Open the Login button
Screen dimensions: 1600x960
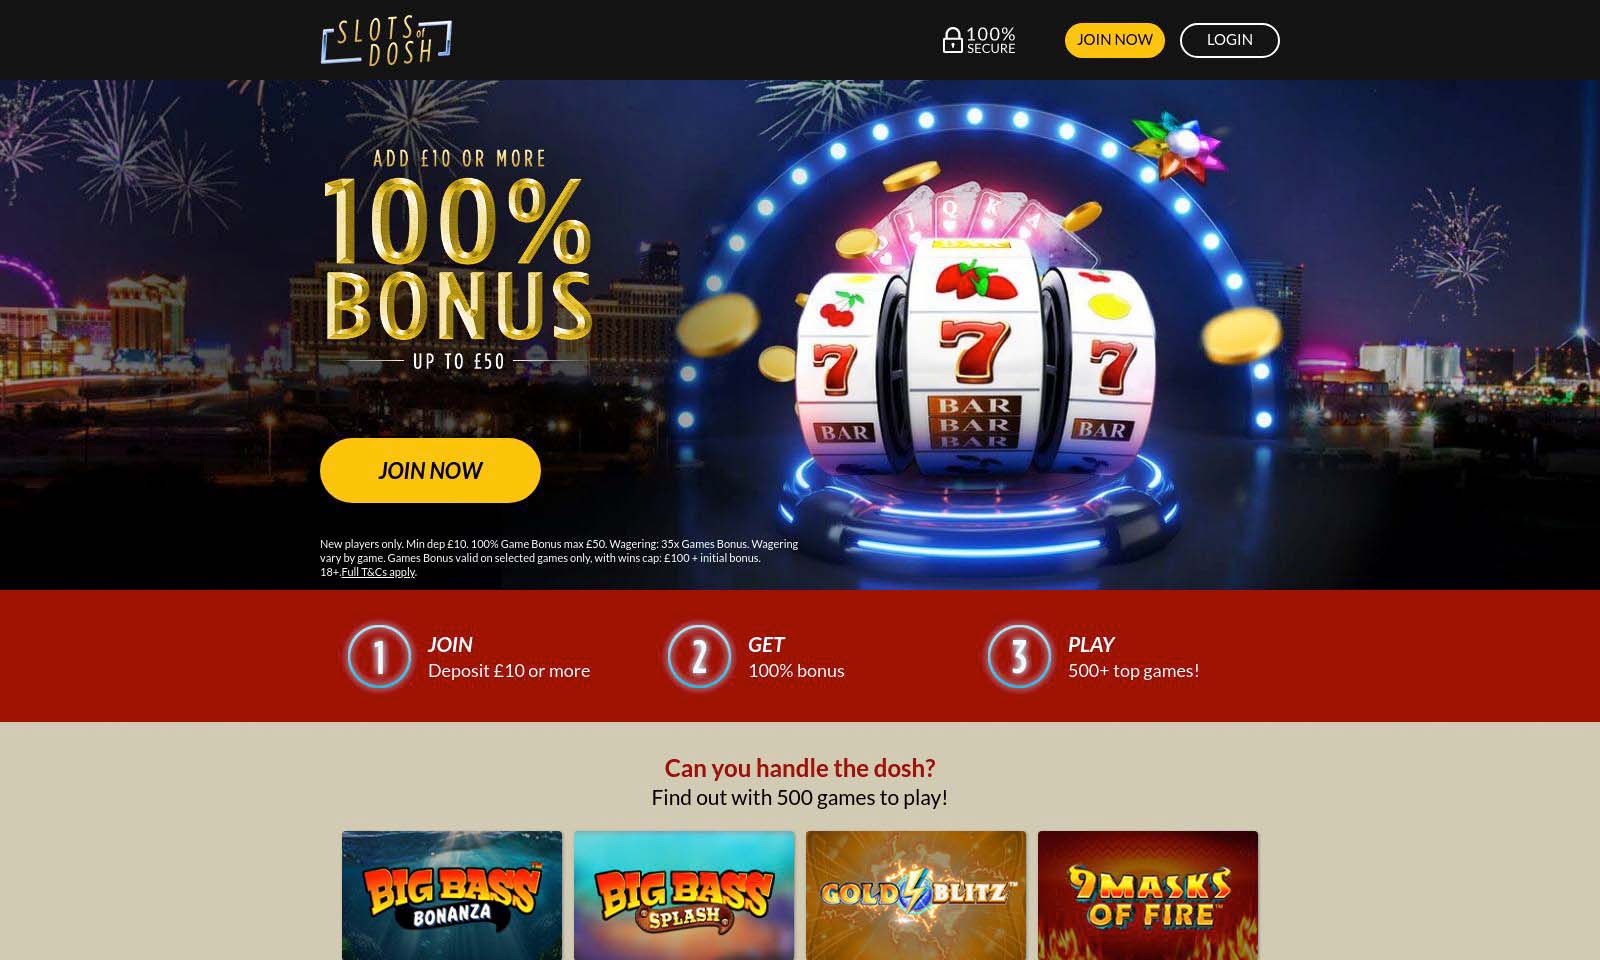tap(1229, 40)
